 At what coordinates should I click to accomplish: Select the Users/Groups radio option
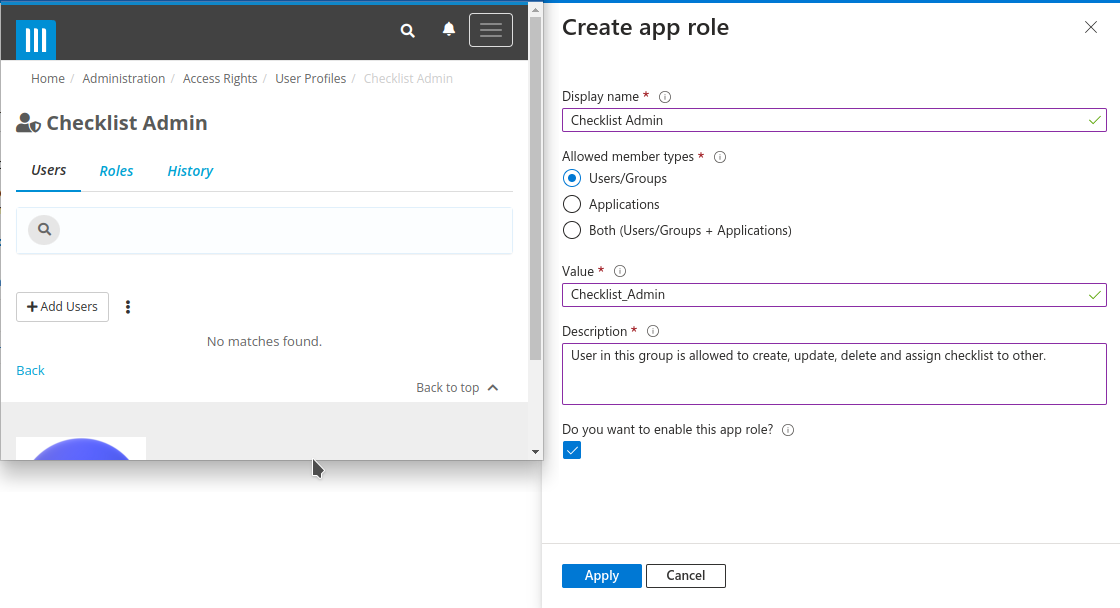[572, 178]
